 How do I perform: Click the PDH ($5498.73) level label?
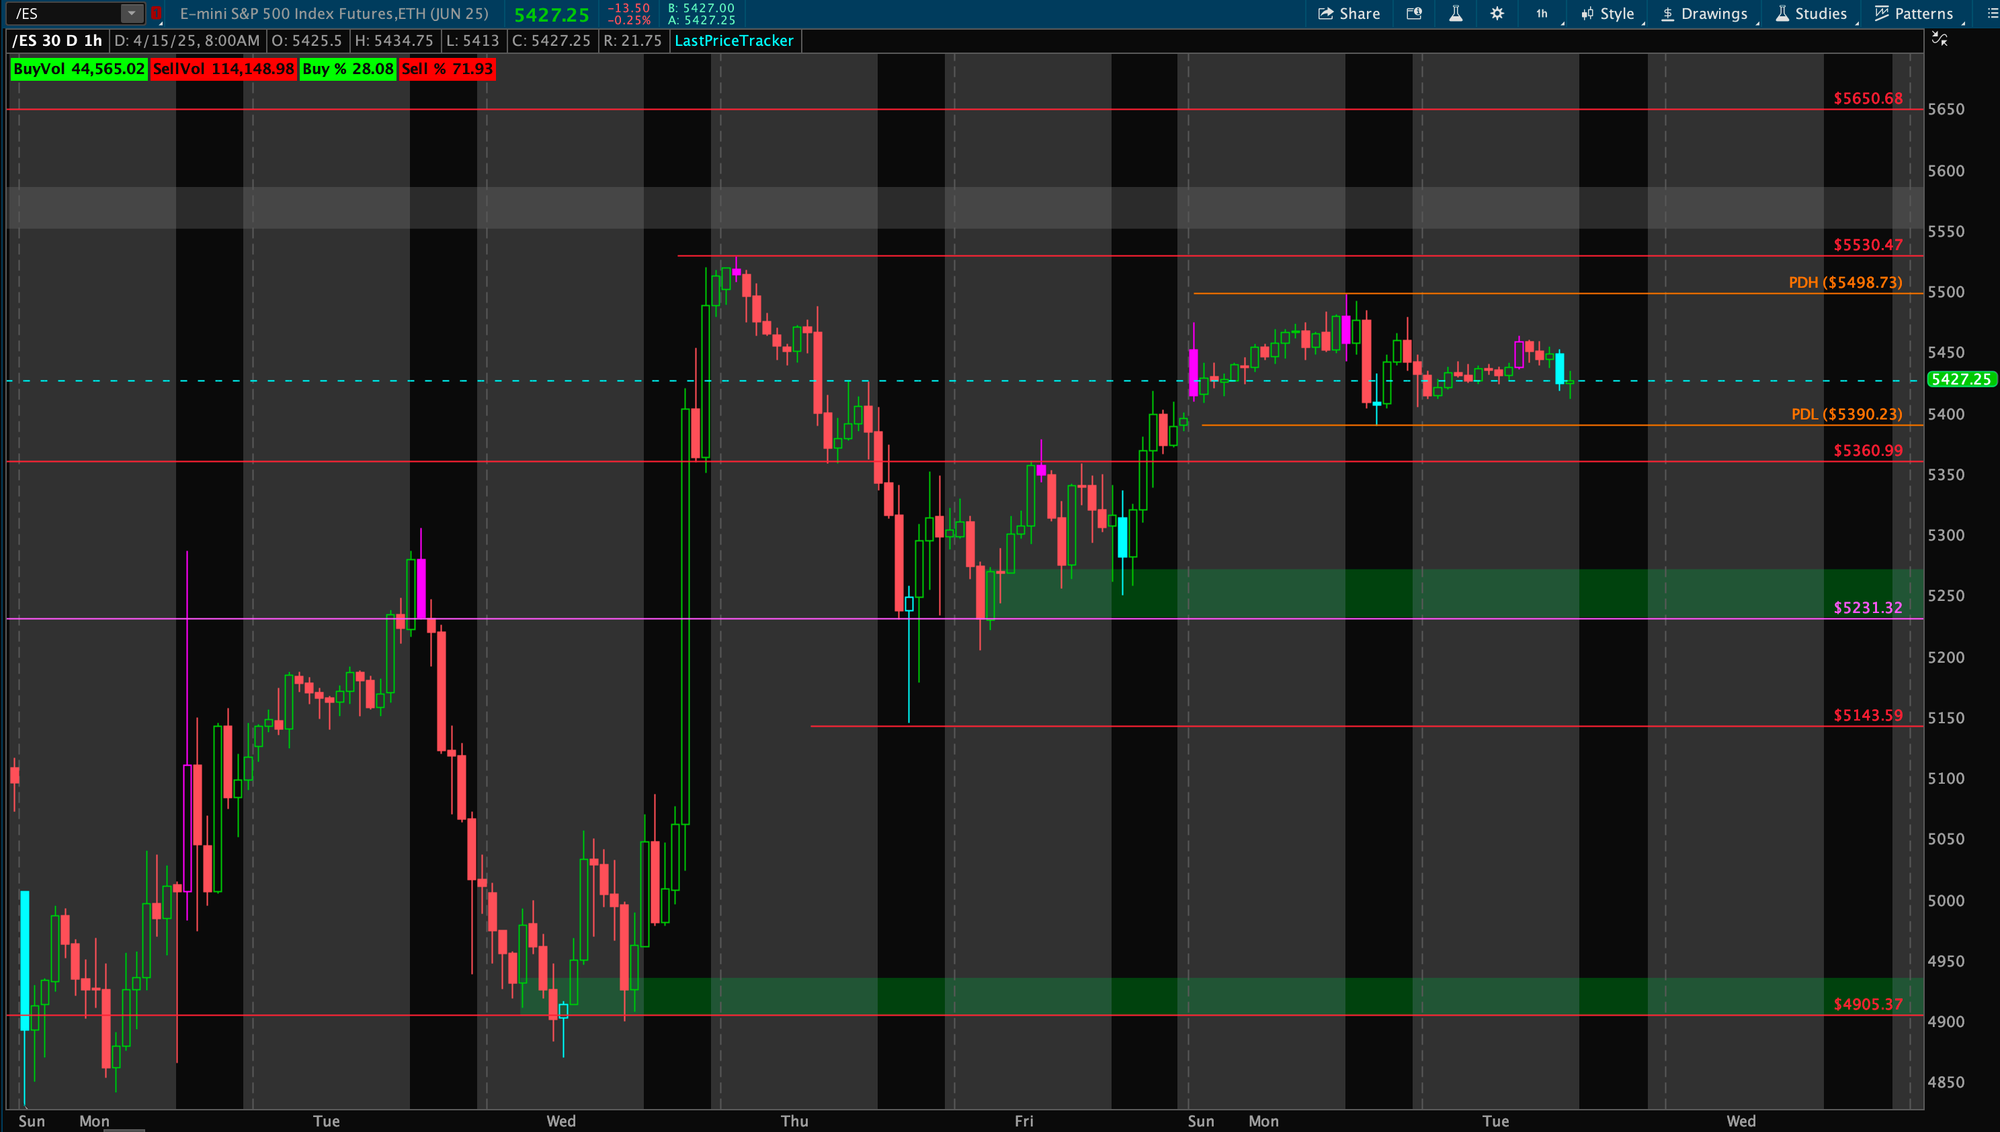tap(1845, 282)
